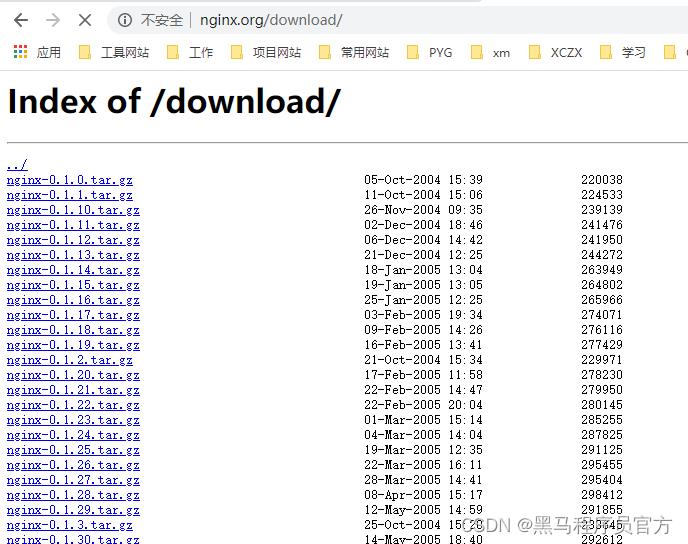Click the date 19-Mar-2005 12:35
The width and height of the screenshot is (688, 544).
423,449
